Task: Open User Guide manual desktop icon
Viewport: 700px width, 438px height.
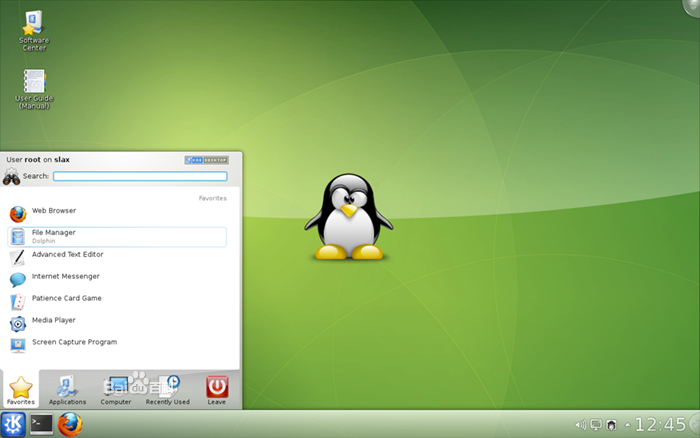Action: point(34,88)
